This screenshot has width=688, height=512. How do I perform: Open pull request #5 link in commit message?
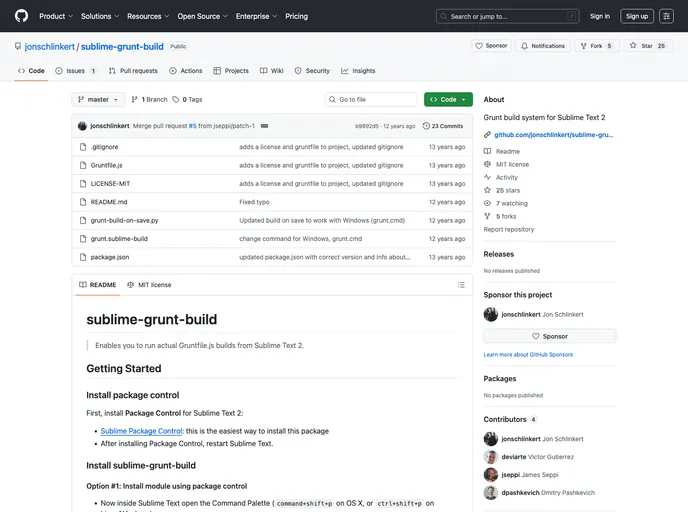pyautogui.click(x=193, y=126)
